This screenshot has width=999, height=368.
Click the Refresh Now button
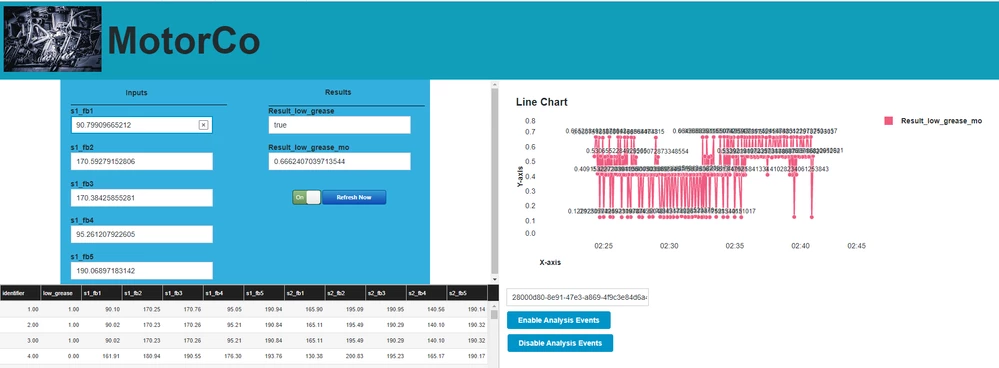pyautogui.click(x=354, y=197)
